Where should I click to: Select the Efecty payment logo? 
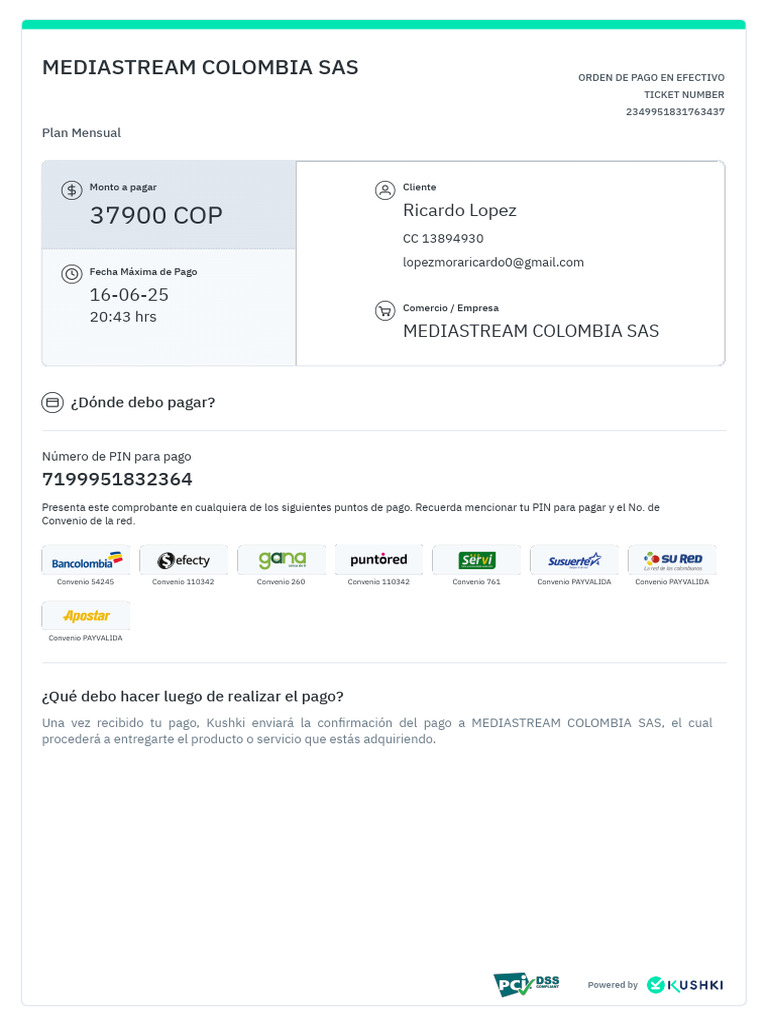coord(184,560)
